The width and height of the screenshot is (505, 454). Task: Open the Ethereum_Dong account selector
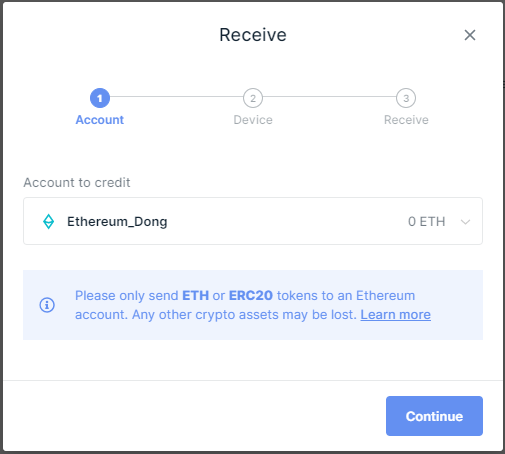pos(253,221)
